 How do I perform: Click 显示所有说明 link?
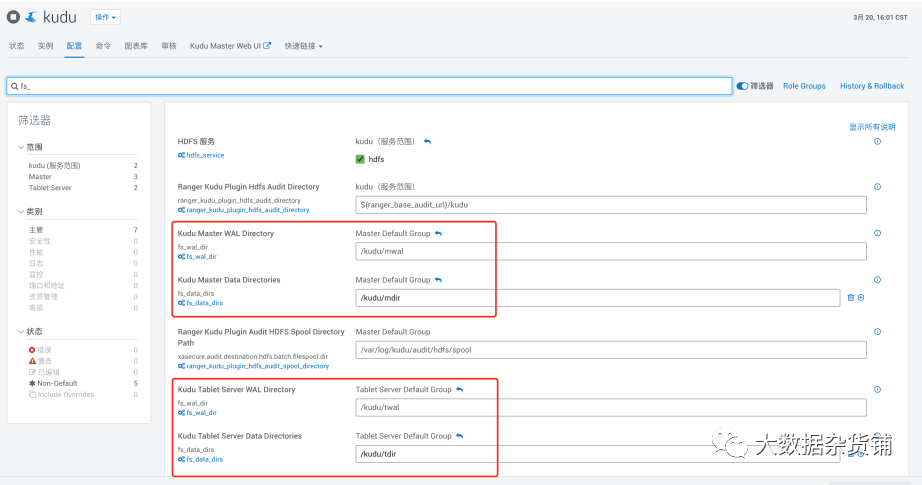click(x=872, y=127)
